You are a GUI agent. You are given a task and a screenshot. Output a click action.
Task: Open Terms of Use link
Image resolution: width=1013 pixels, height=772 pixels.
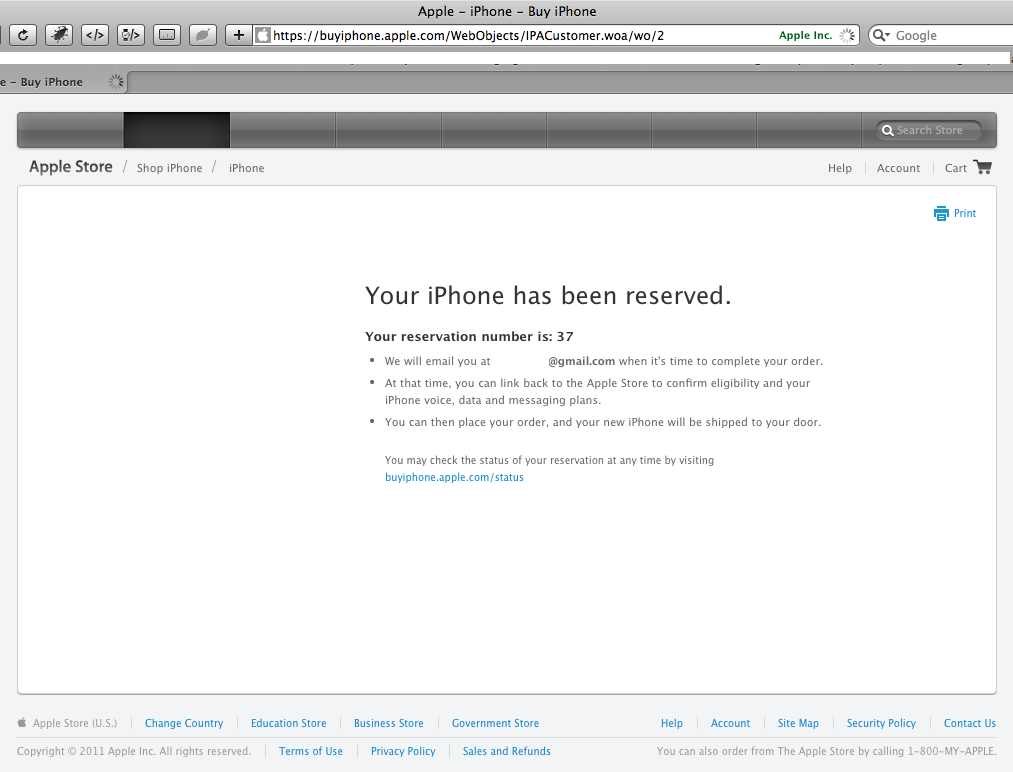click(x=311, y=751)
